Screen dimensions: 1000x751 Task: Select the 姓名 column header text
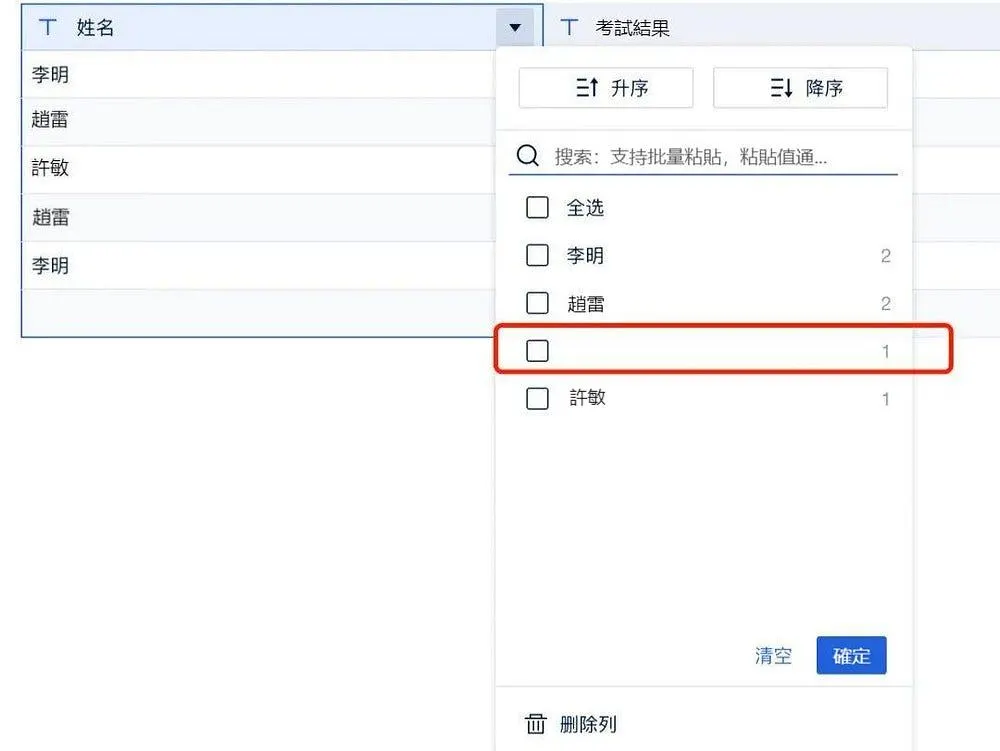click(x=95, y=27)
